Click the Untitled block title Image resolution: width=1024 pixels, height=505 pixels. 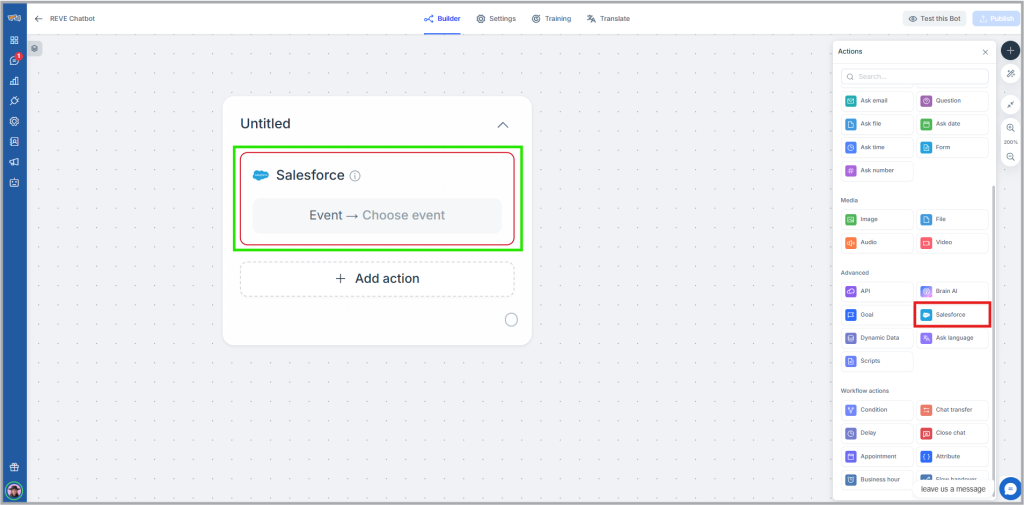[x=265, y=123]
